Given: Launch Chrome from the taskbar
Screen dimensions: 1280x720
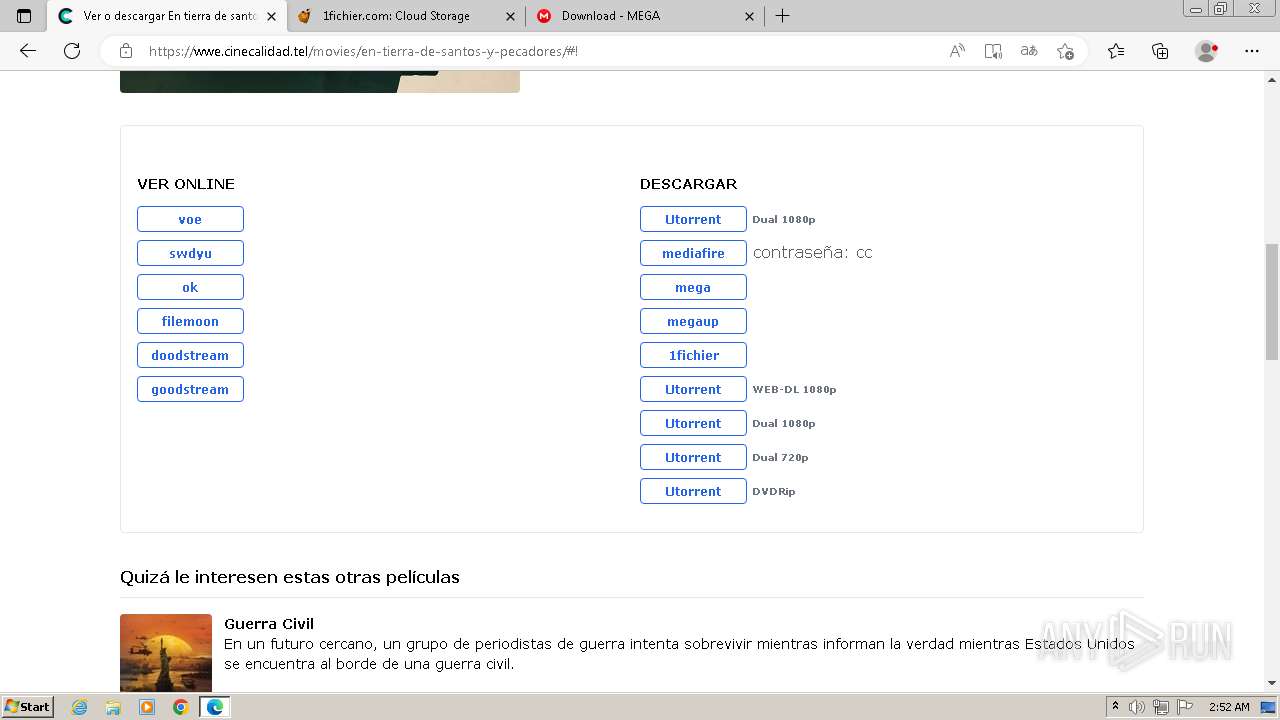Looking at the screenshot, I should tap(180, 707).
